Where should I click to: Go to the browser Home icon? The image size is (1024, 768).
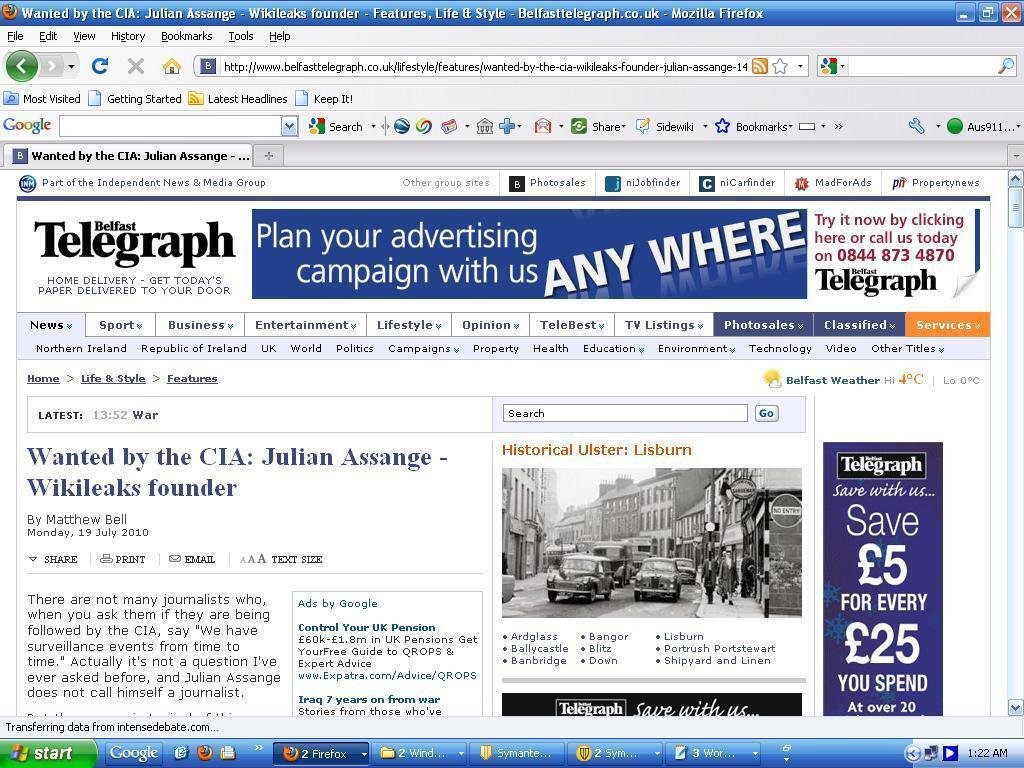[171, 66]
